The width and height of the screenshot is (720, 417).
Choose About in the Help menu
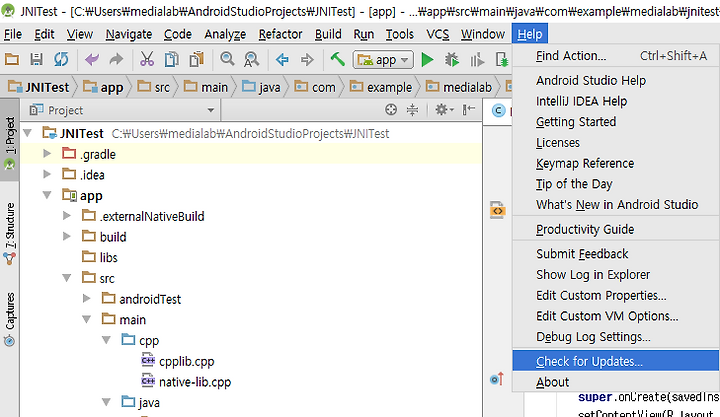(615, 382)
